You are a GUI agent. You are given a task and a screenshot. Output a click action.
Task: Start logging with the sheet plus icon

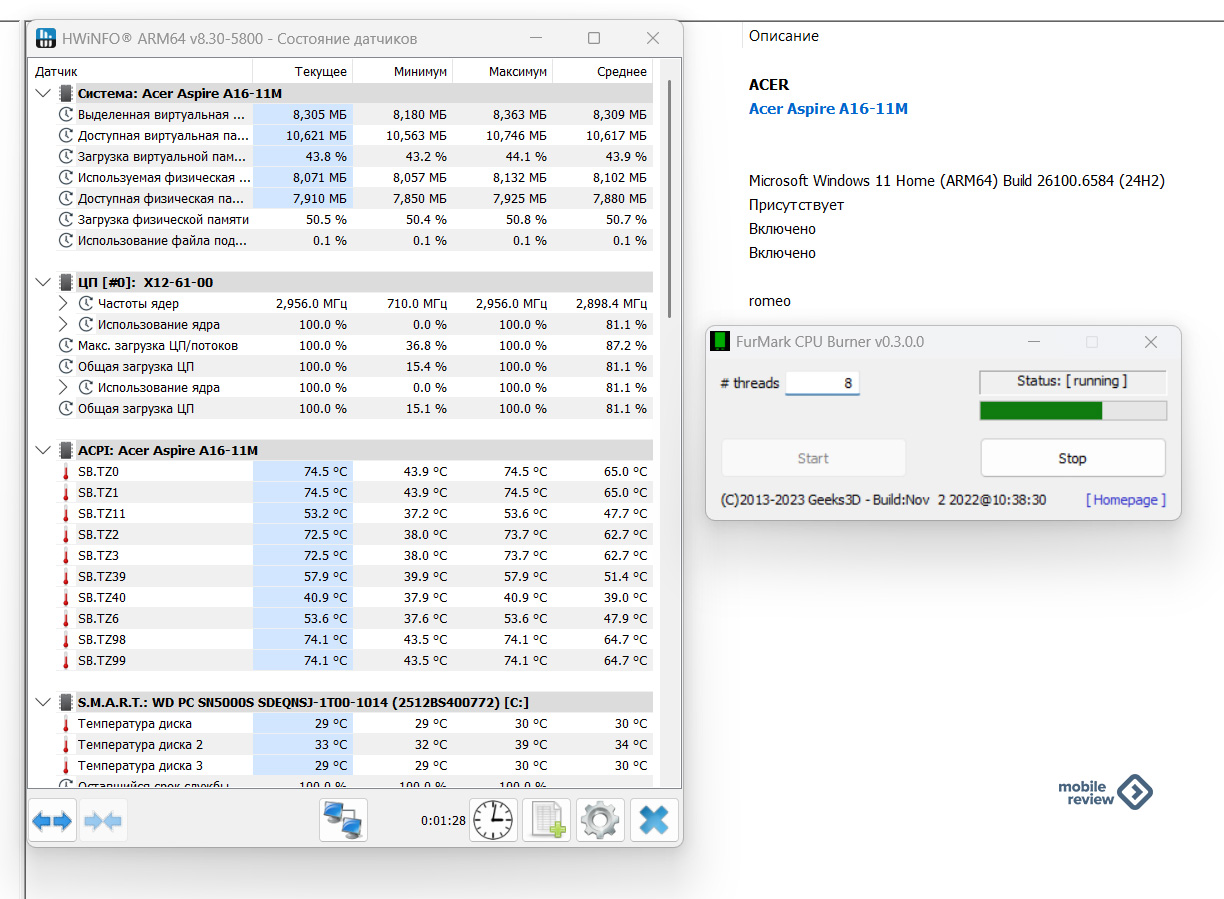coord(546,821)
